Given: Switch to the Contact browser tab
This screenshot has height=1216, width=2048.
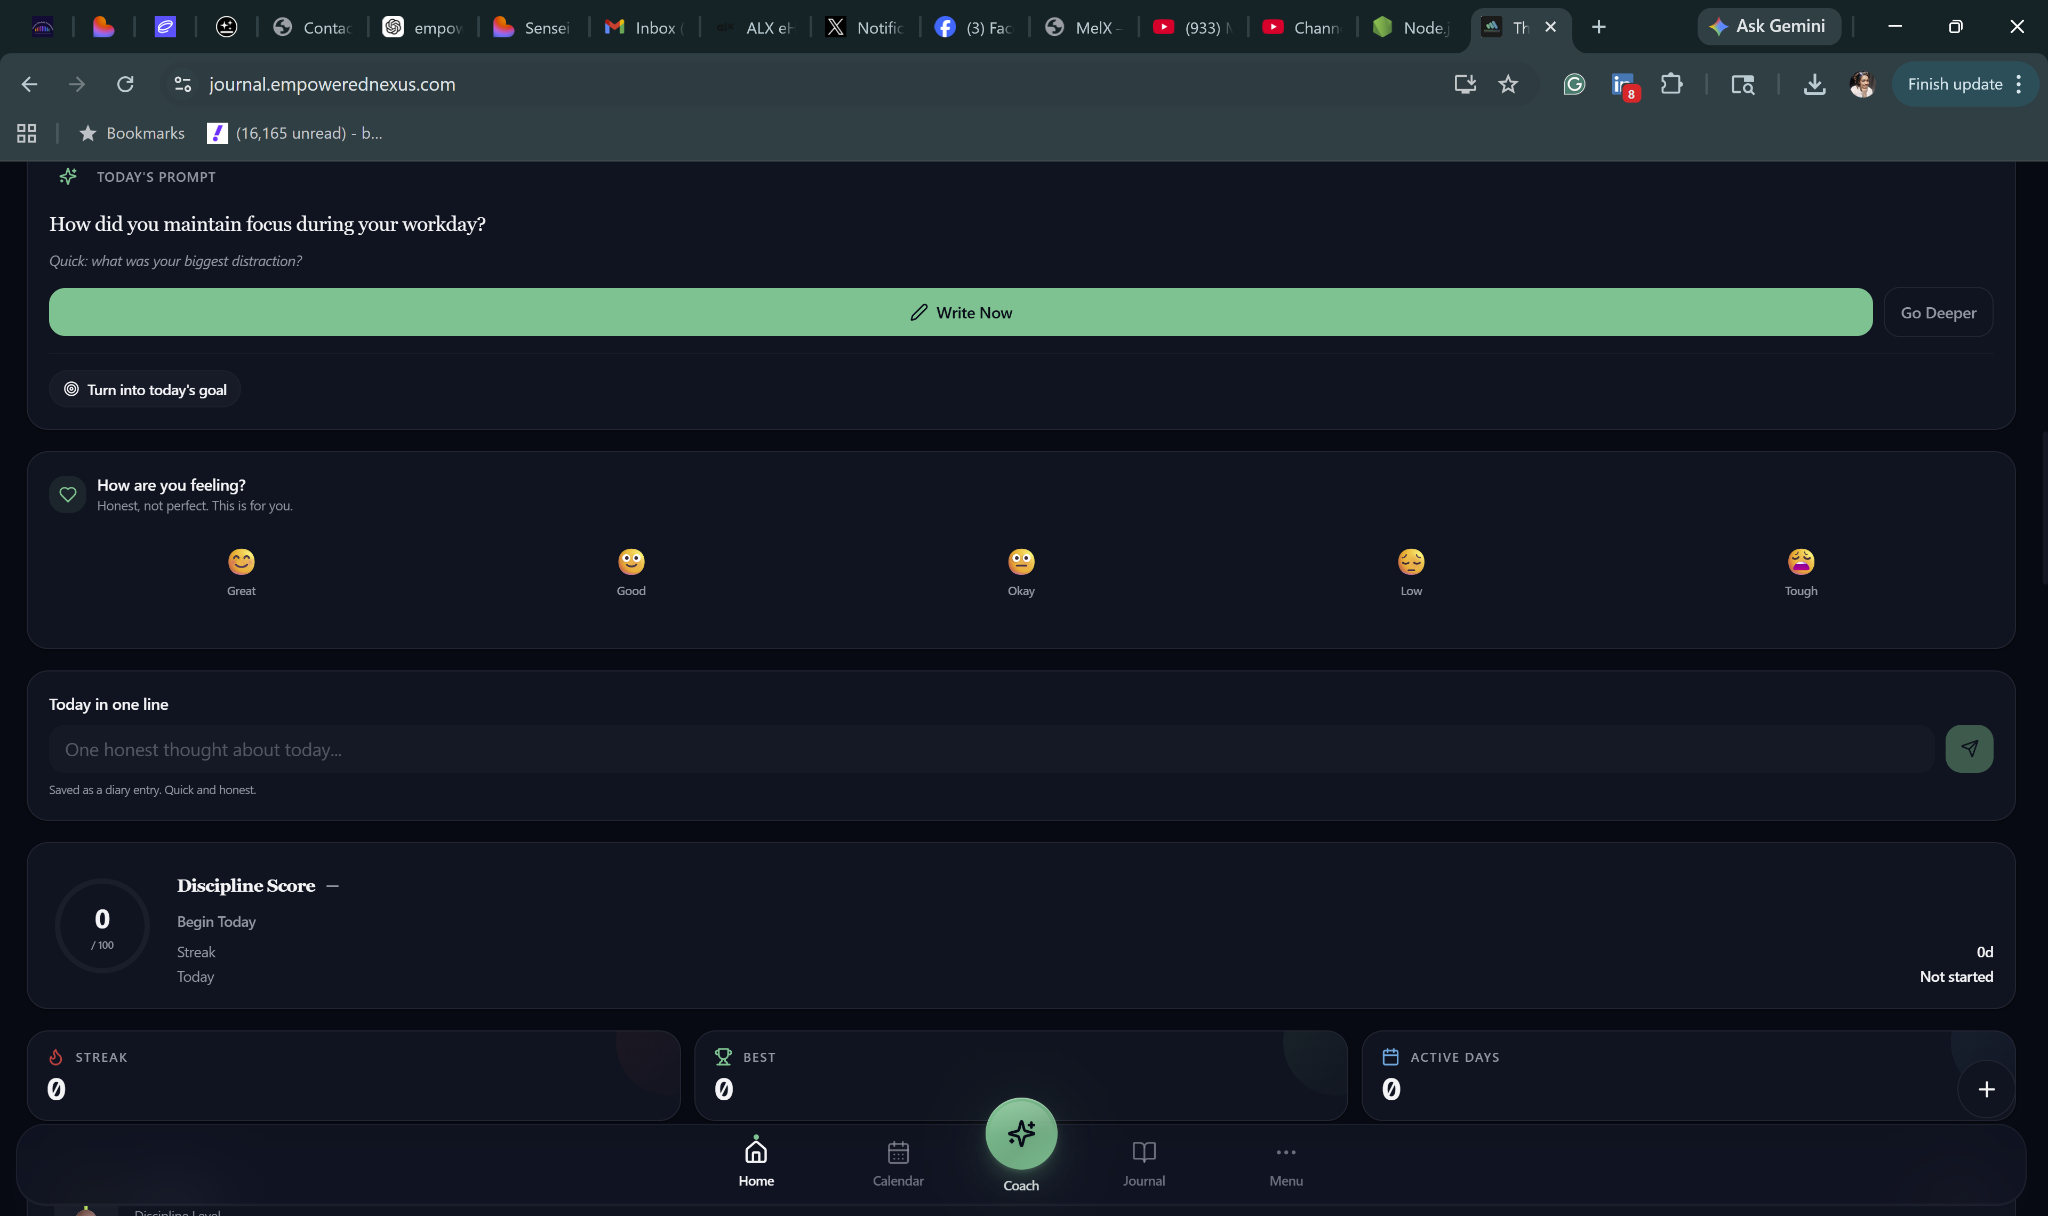Looking at the screenshot, I should point(312,27).
